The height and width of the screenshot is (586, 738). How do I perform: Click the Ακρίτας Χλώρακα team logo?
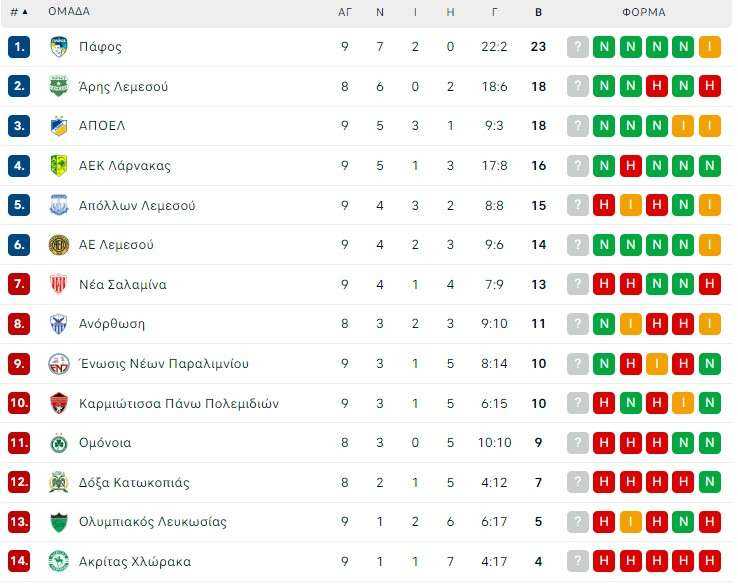pyautogui.click(x=59, y=561)
